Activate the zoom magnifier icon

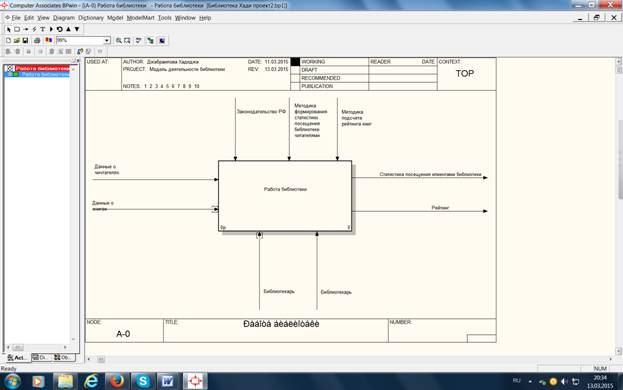(118, 41)
